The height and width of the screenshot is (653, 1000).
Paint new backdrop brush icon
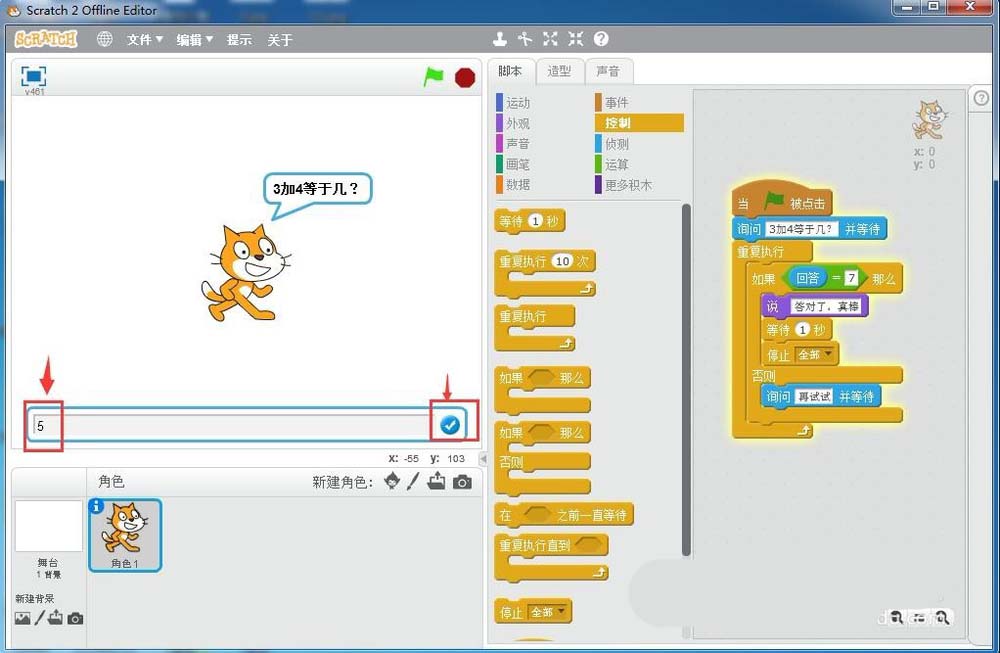click(40, 617)
